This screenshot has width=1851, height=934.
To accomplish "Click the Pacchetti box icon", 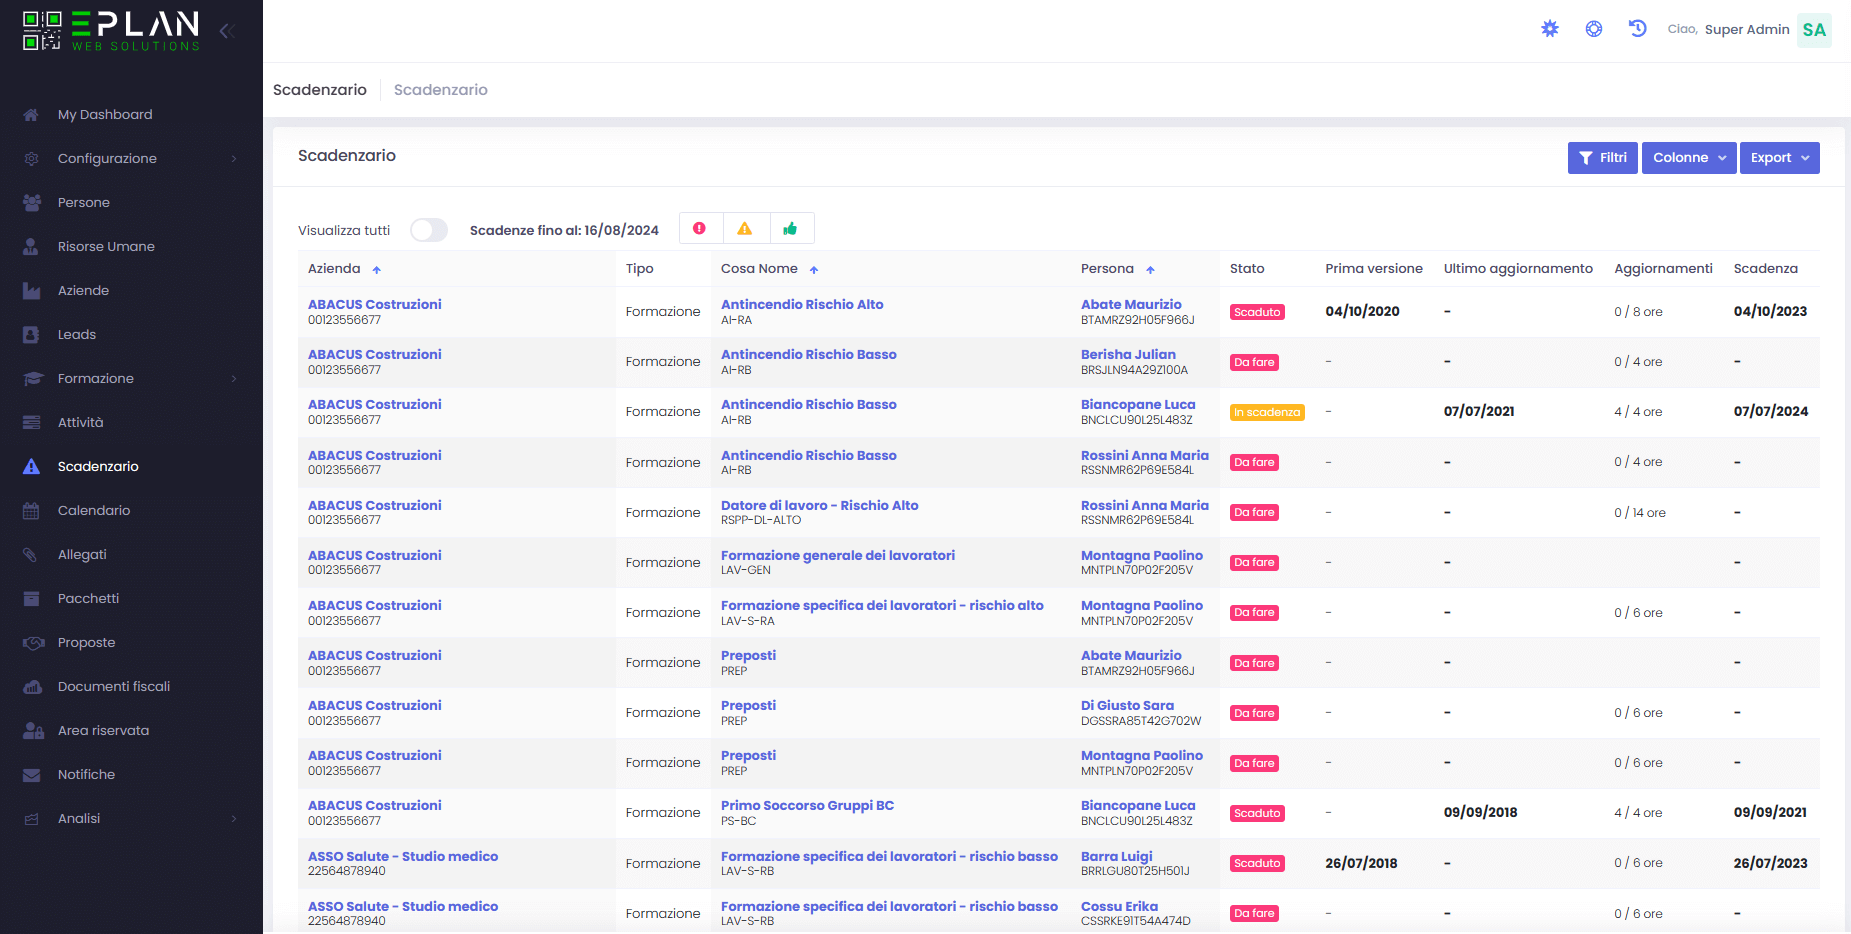I will [32, 599].
